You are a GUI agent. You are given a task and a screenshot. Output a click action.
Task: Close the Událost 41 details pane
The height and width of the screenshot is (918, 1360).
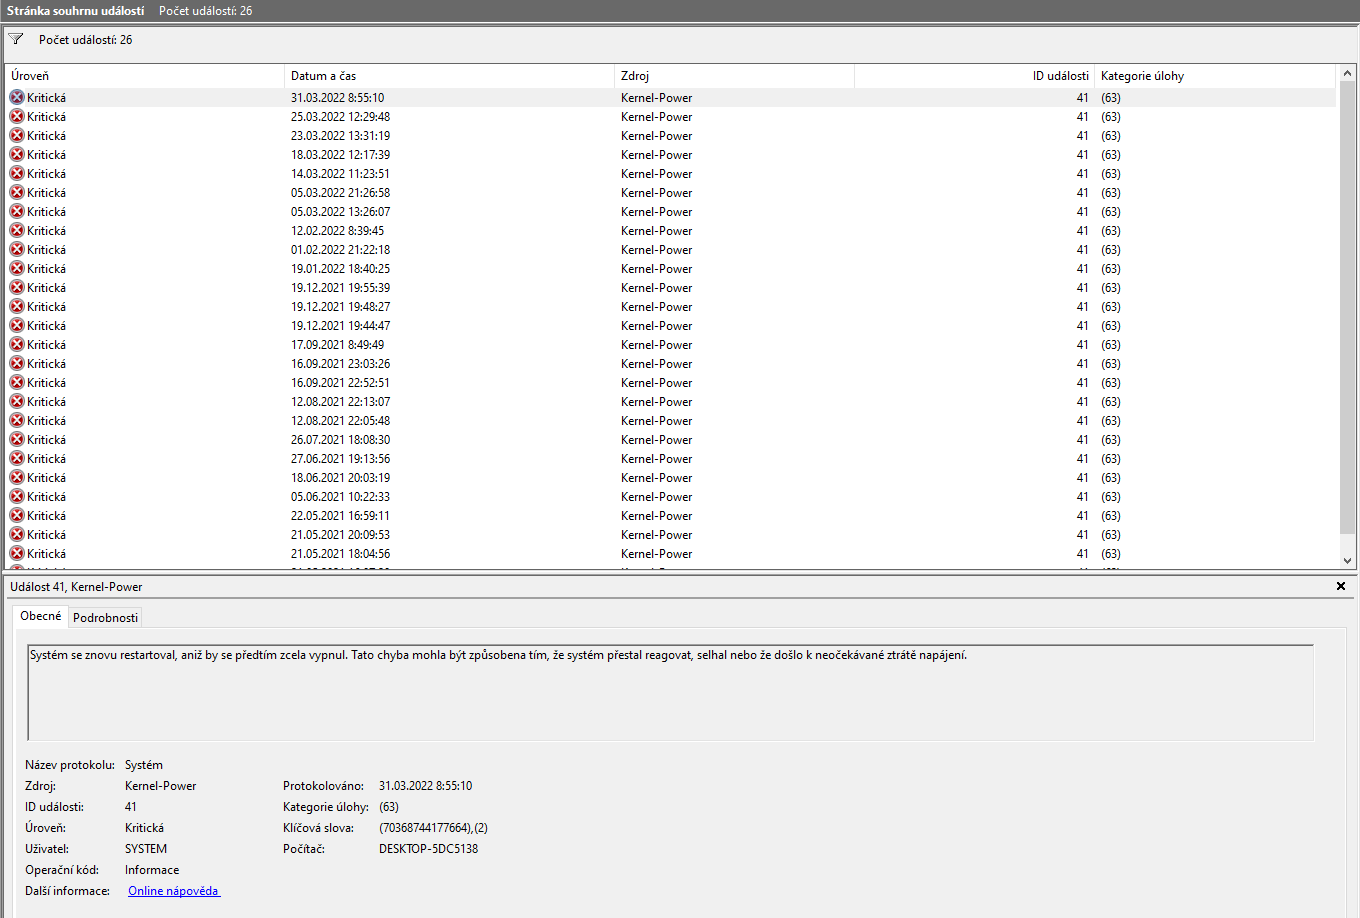point(1341,586)
